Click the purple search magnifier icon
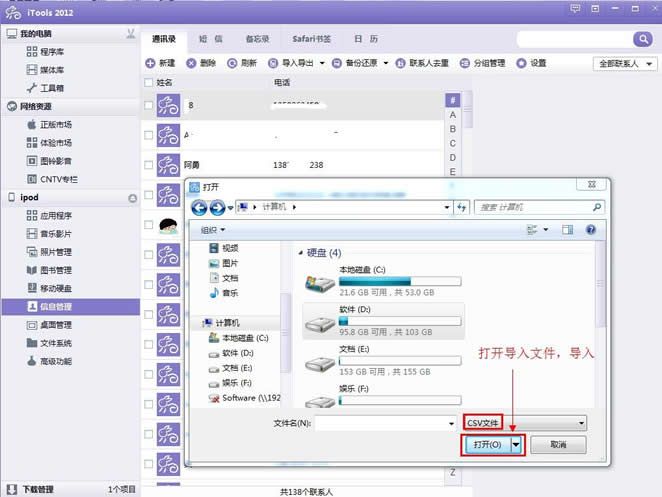The width and height of the screenshot is (662, 497). pyautogui.click(x=642, y=39)
